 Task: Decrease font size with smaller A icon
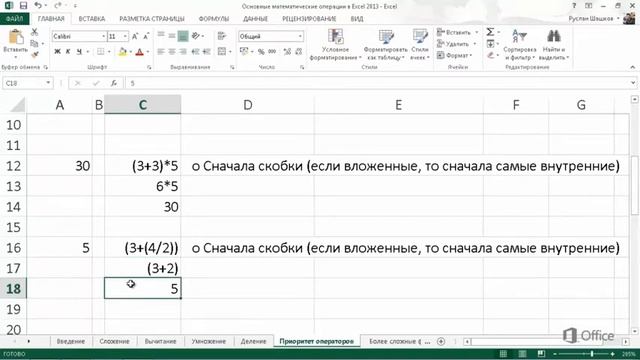tap(146, 36)
